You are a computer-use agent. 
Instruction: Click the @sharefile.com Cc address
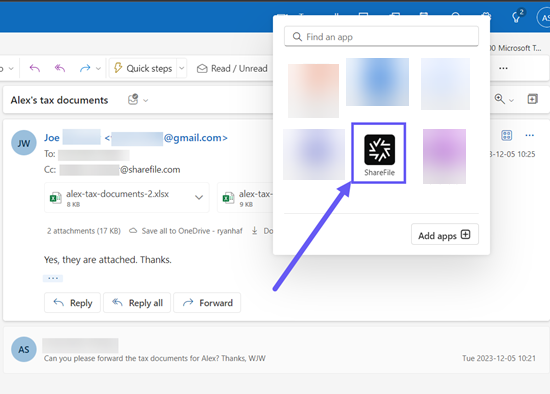(150, 170)
